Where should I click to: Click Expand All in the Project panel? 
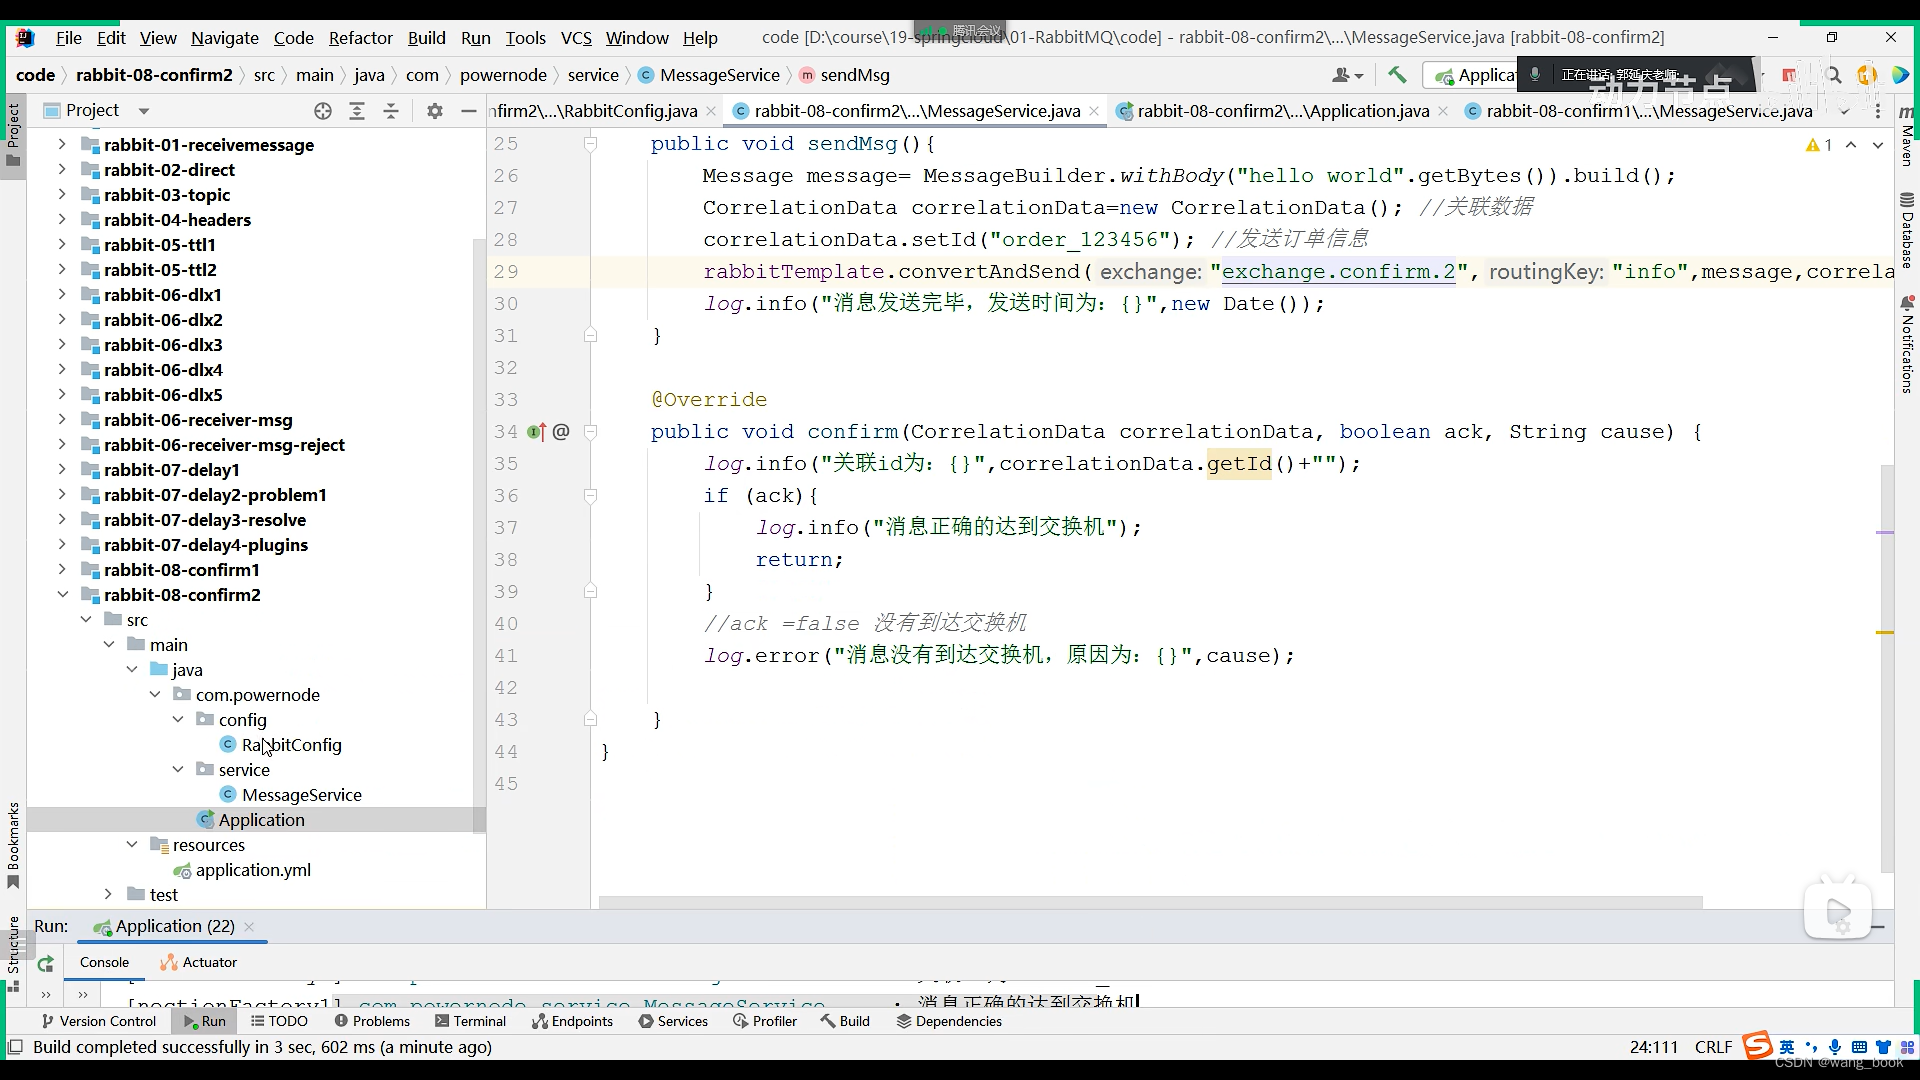click(x=357, y=111)
